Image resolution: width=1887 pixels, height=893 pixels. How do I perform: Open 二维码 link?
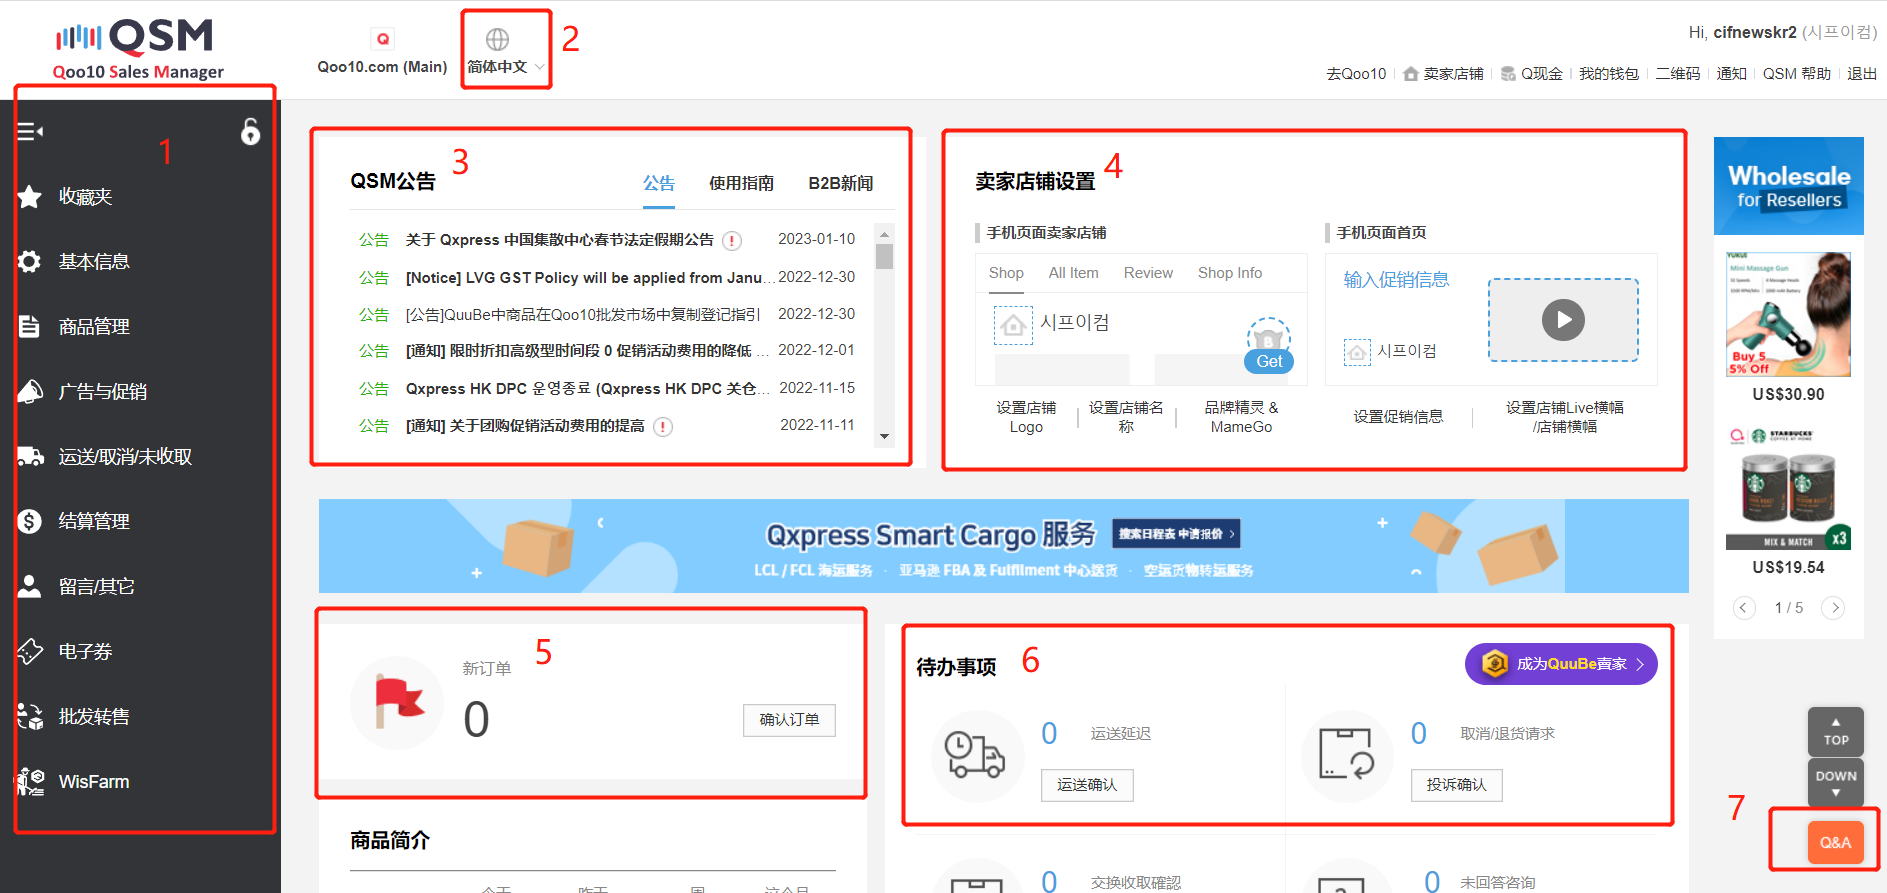click(x=1677, y=74)
